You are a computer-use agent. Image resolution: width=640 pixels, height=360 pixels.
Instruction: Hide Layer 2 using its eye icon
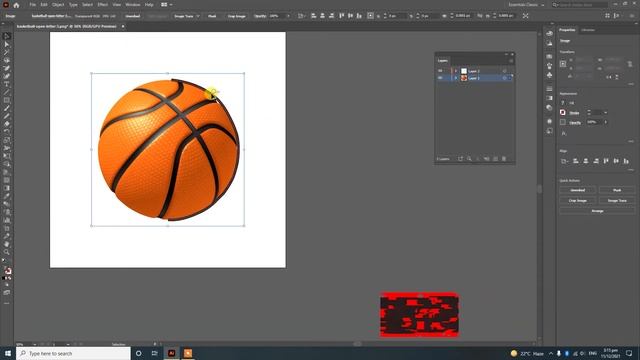[440, 71]
